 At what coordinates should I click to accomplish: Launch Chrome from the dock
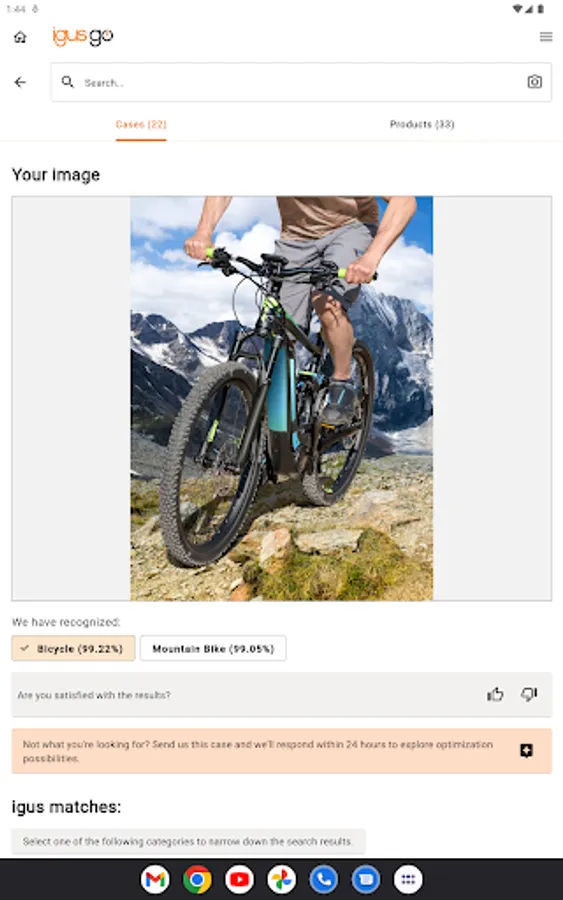tap(197, 879)
